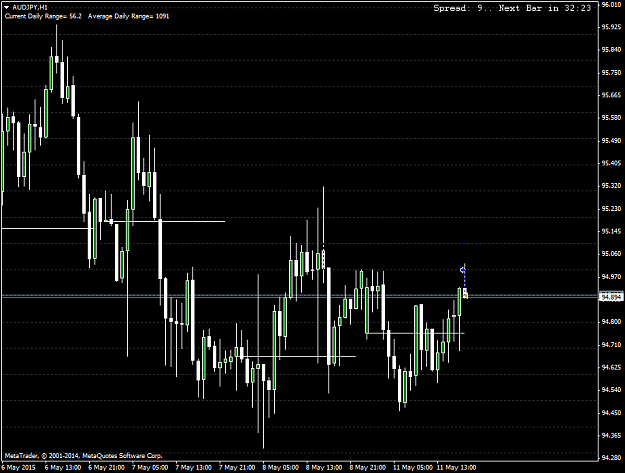Select 95.230 on the price scale
This screenshot has width=625, height=473.
[x=611, y=208]
